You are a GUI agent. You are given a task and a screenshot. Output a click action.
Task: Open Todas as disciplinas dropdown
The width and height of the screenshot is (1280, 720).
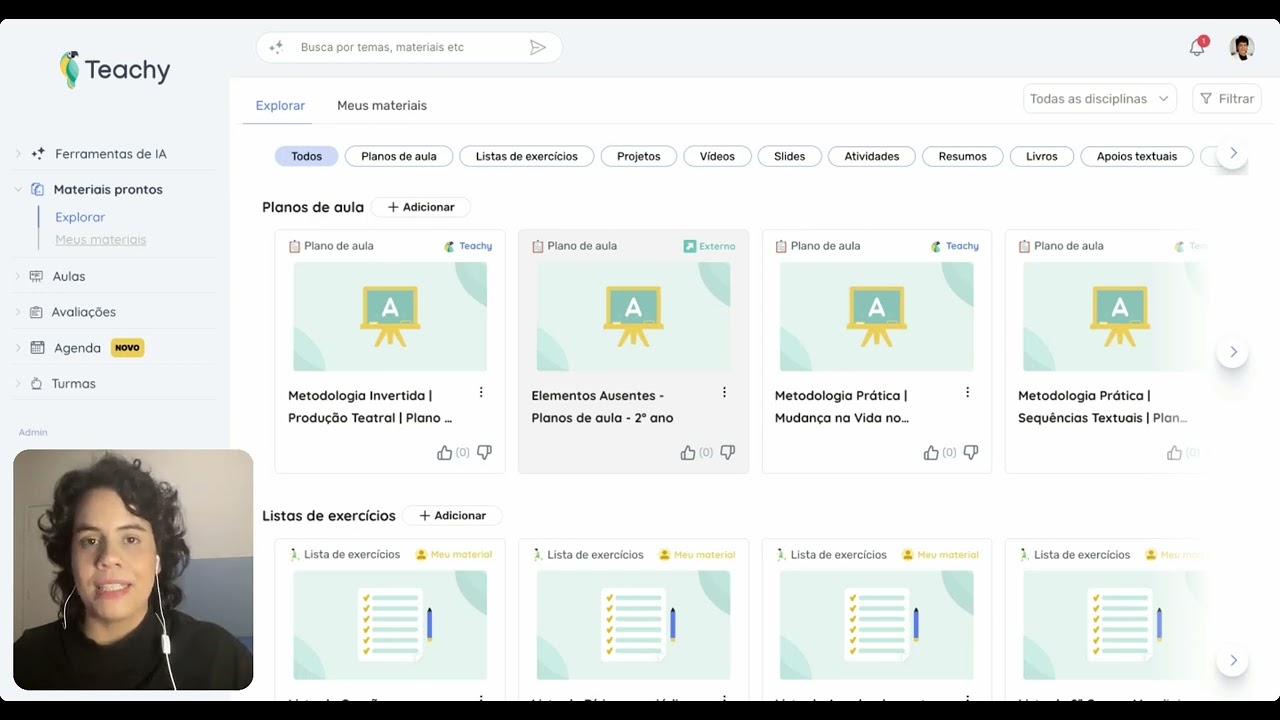1100,99
